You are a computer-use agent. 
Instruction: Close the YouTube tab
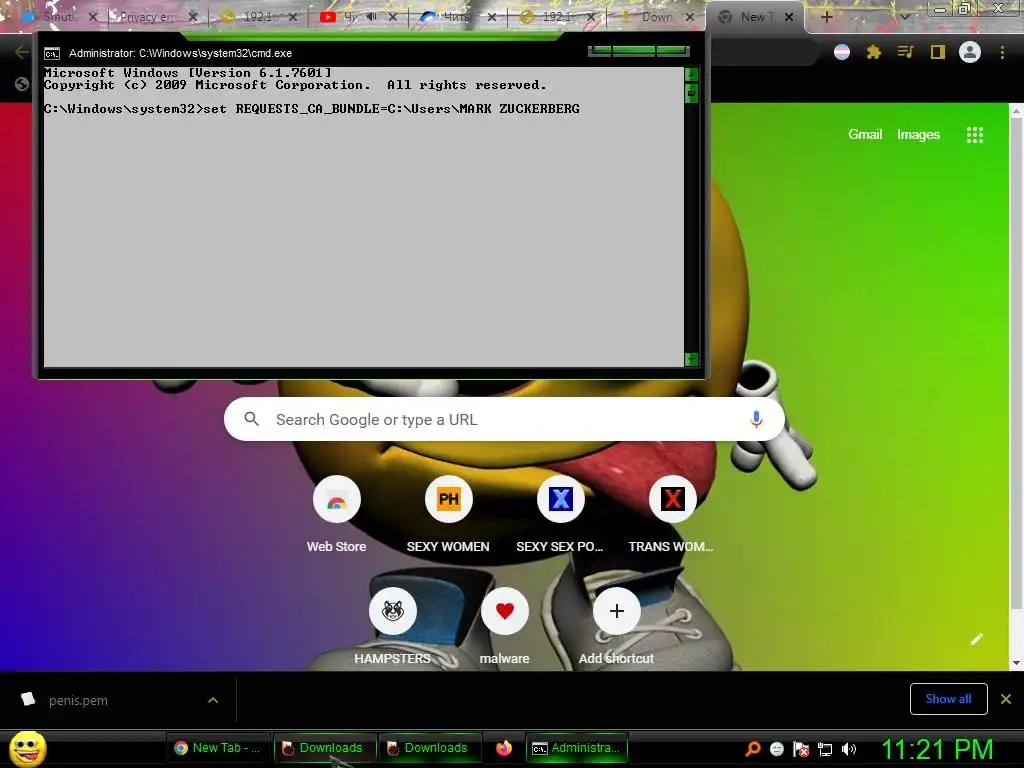(392, 17)
